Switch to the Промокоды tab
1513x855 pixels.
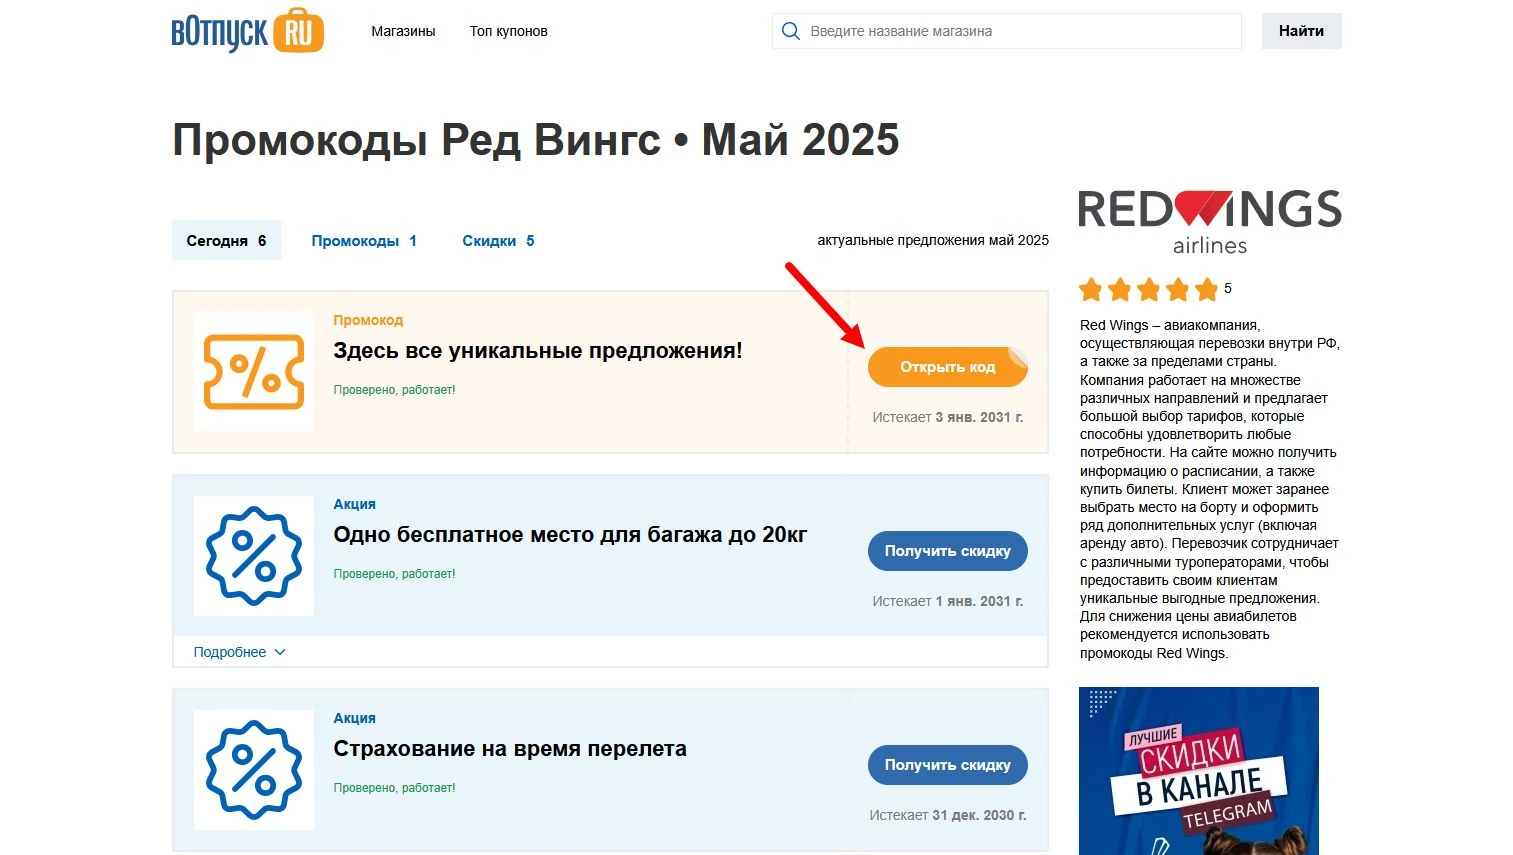click(364, 240)
